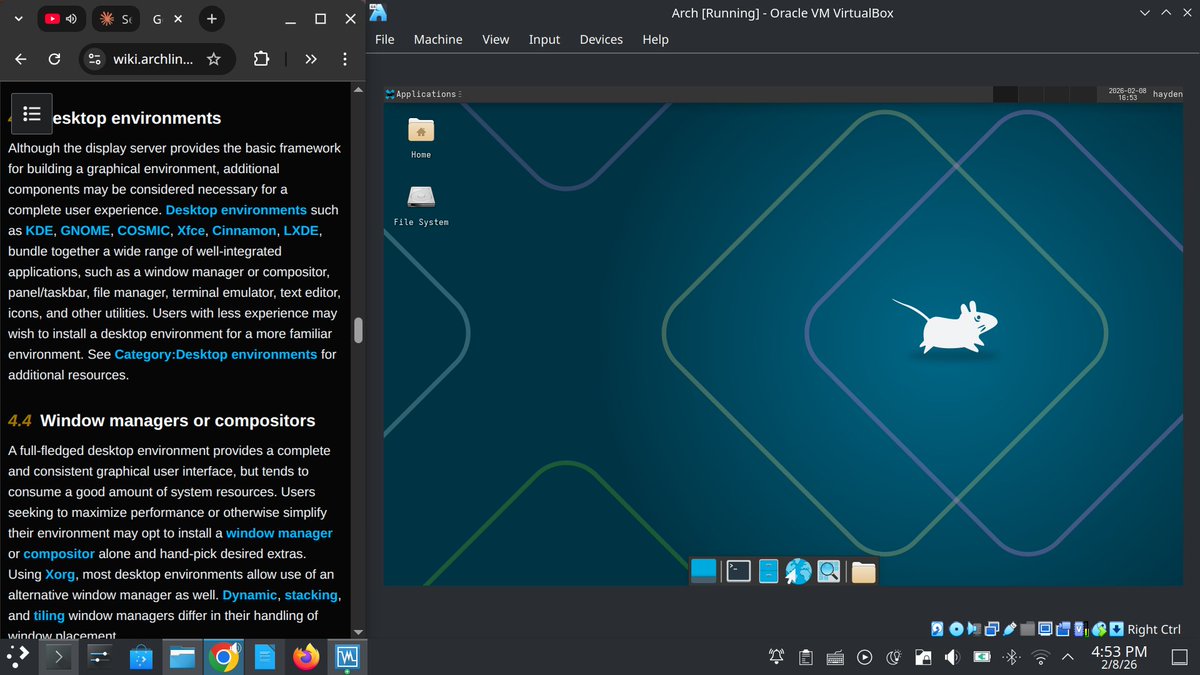Image resolution: width=1200 pixels, height=675 pixels.
Task: Click the VirtualBox network adapter indicator
Action: pos(992,629)
